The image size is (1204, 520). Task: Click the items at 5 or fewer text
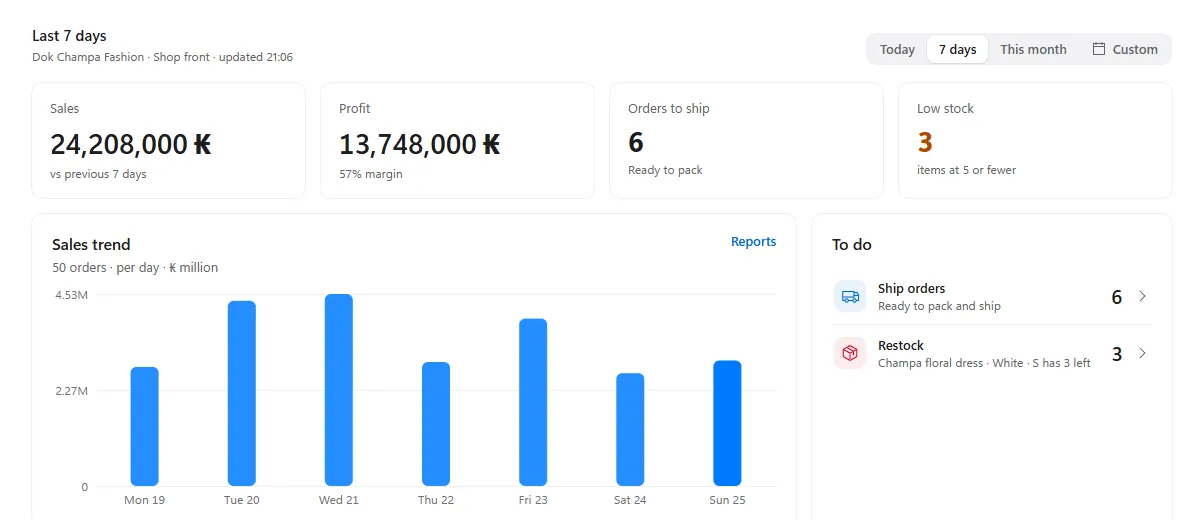[x=966, y=170]
